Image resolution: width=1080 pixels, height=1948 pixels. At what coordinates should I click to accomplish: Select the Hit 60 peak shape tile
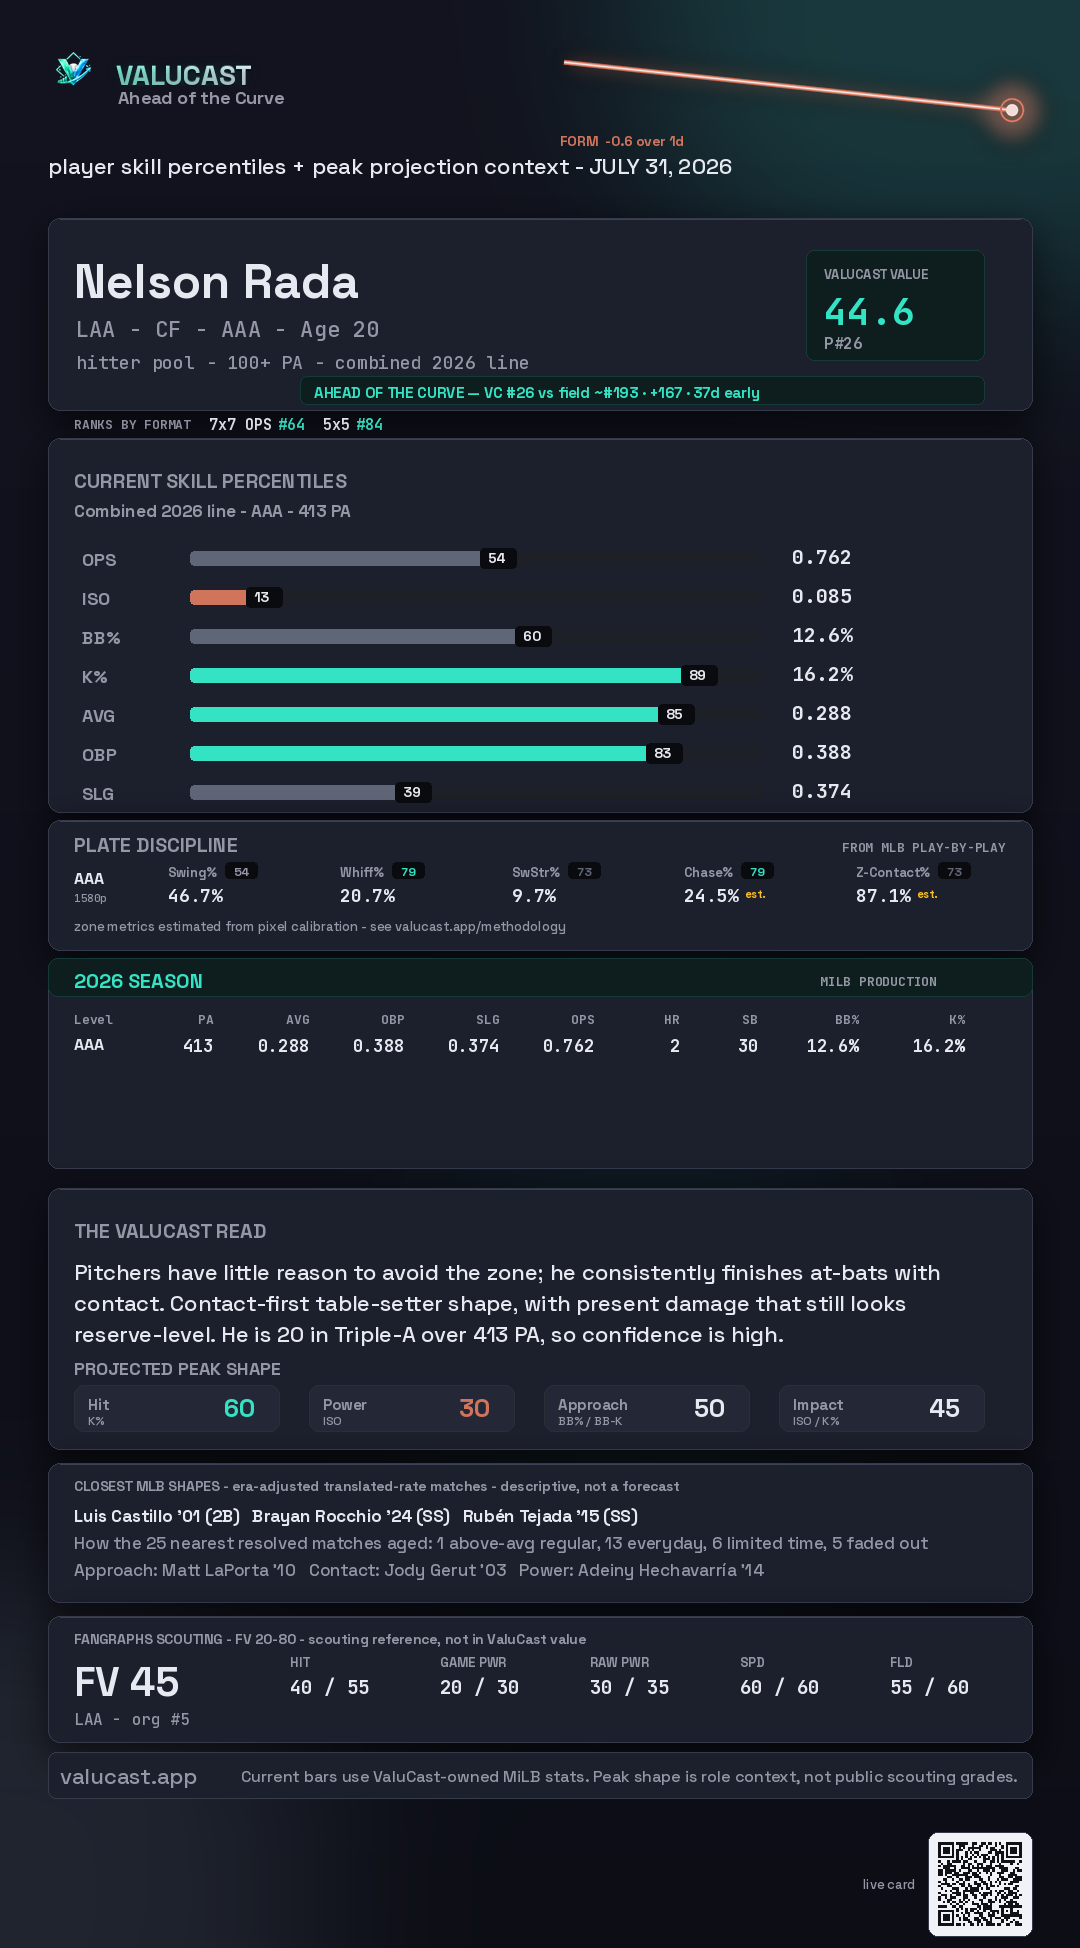pyautogui.click(x=176, y=1409)
